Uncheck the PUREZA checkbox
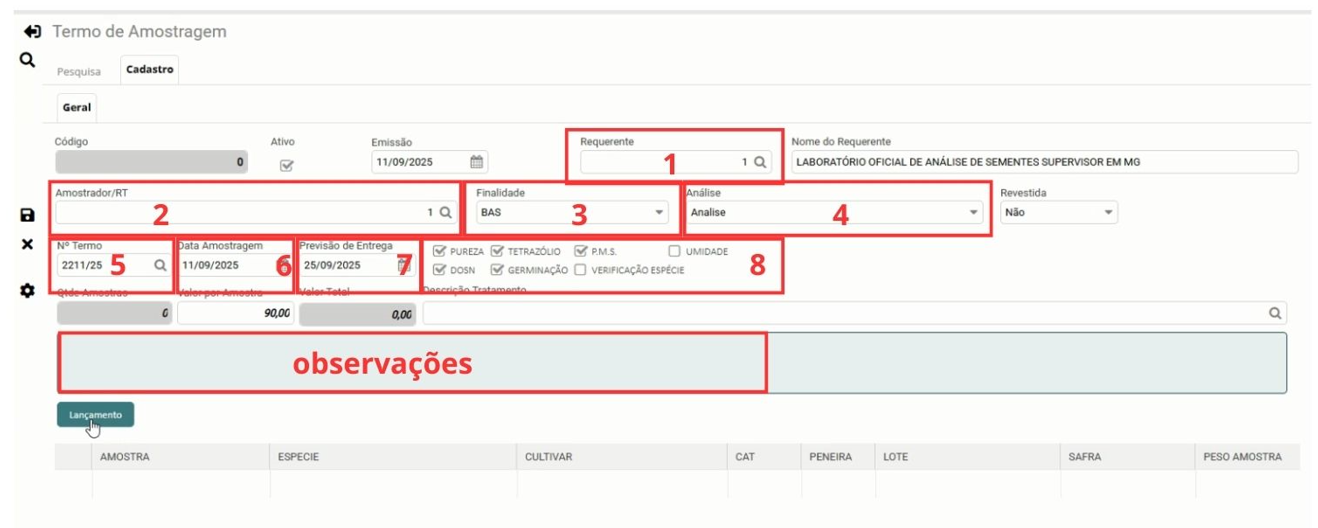The width and height of the screenshot is (1318, 528). coord(439,252)
